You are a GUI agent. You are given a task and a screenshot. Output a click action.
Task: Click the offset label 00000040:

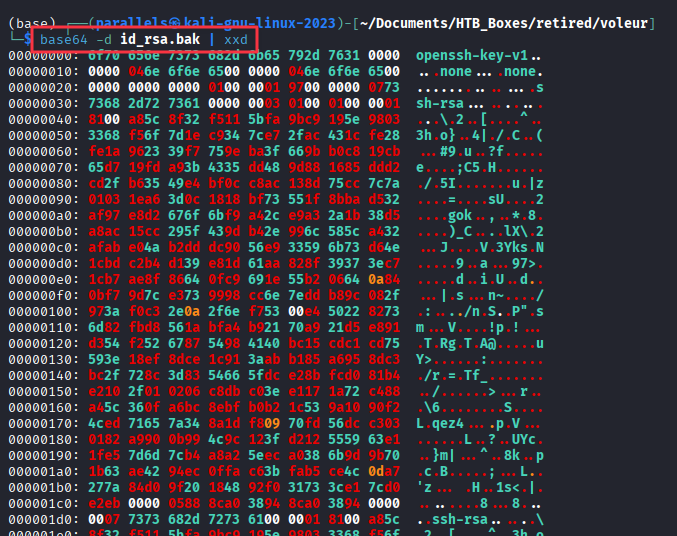pyautogui.click(x=44, y=120)
